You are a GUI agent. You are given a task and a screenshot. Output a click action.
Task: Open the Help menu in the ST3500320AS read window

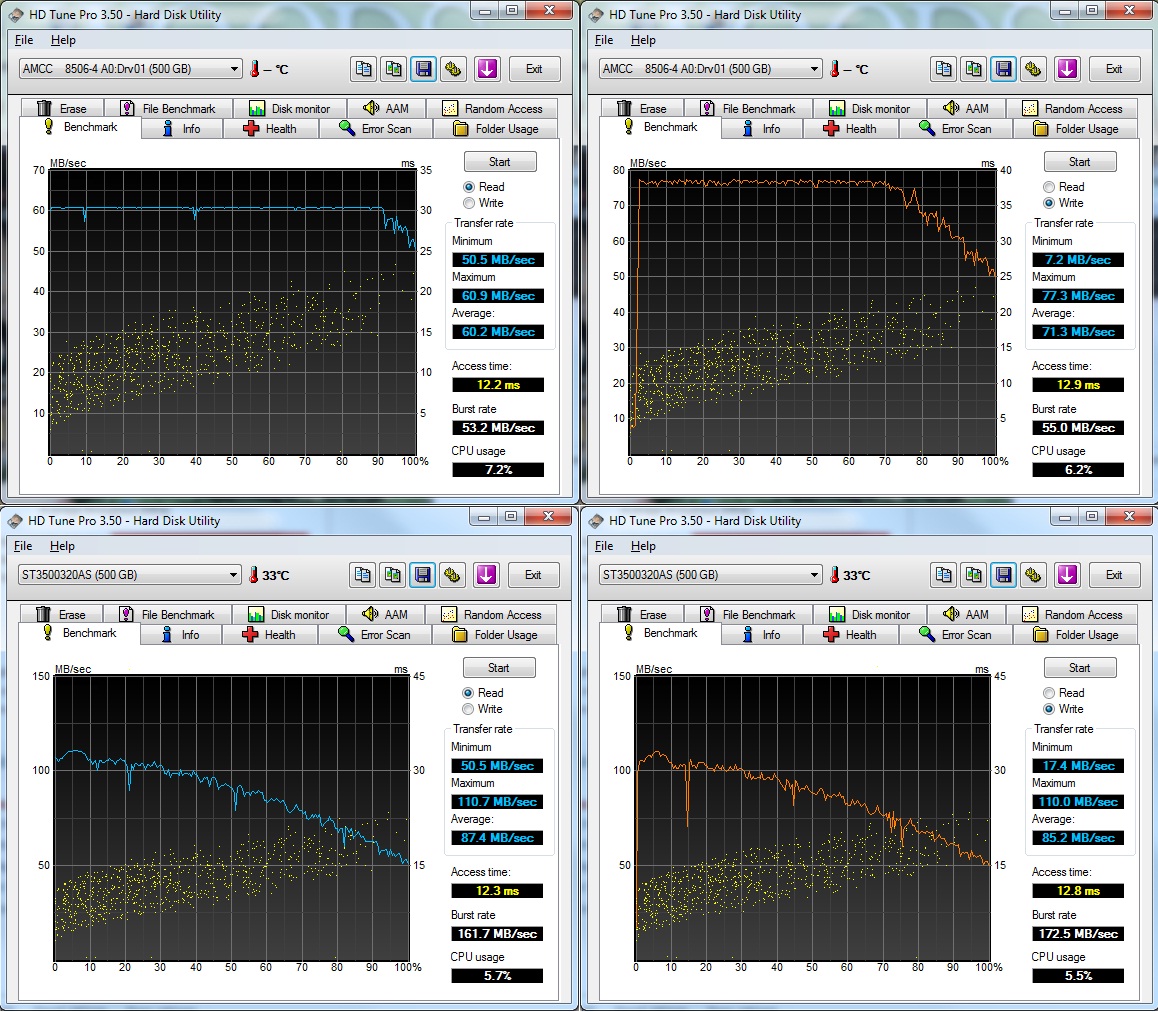(x=62, y=546)
